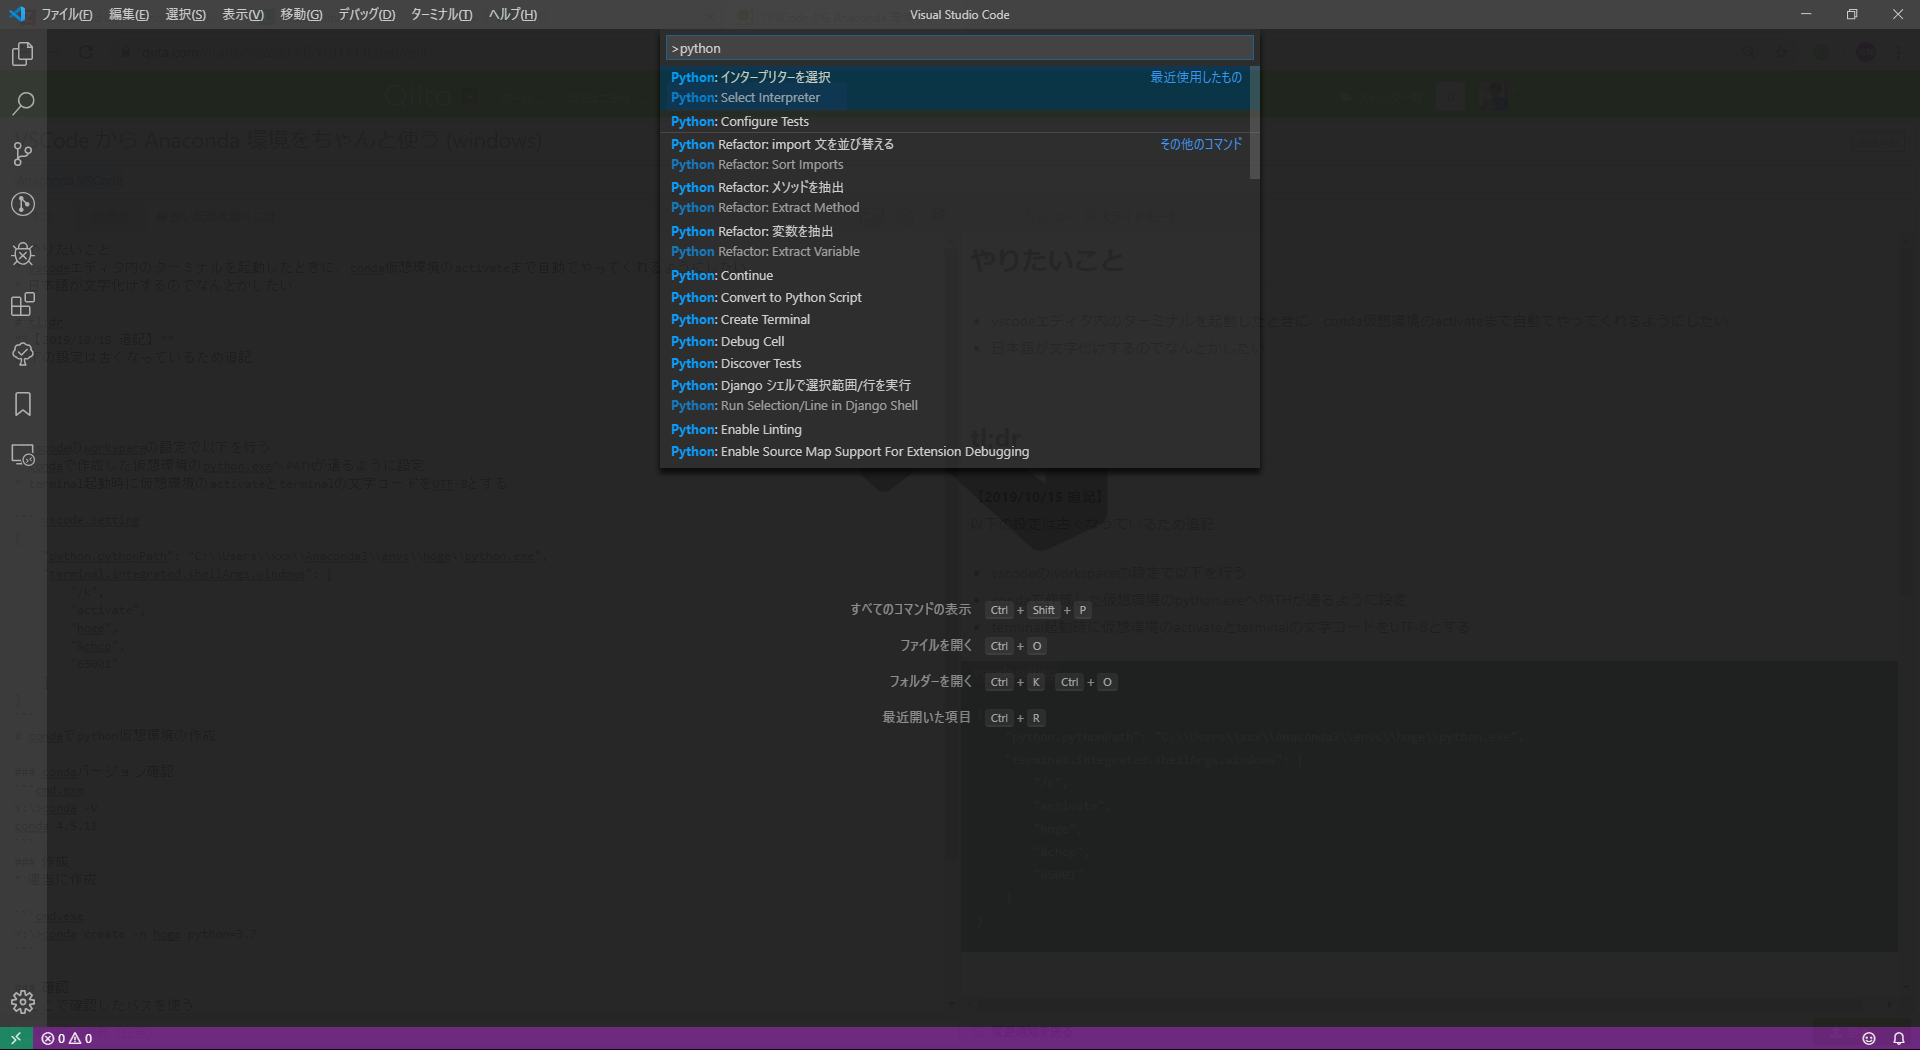Run Python Refactor: Sort Imports command
This screenshot has height=1050, width=1920.
[957, 154]
